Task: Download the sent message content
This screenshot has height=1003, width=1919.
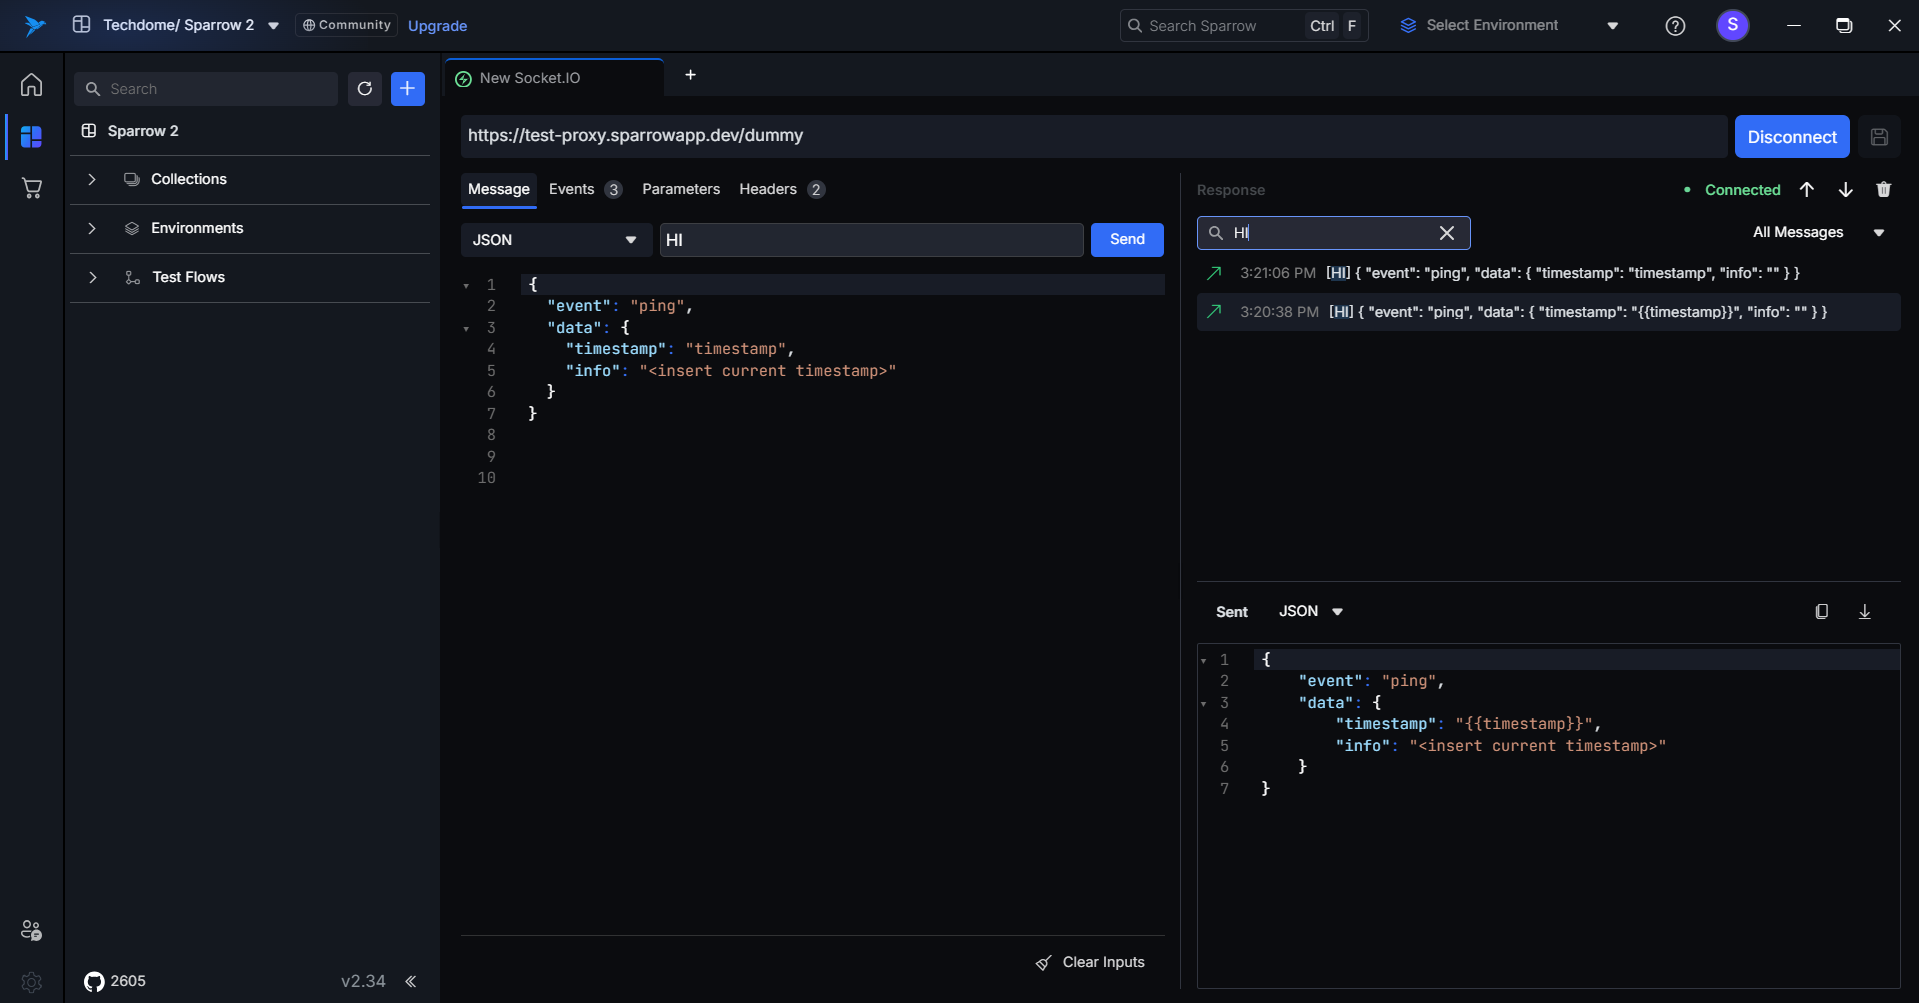Action: (1864, 612)
